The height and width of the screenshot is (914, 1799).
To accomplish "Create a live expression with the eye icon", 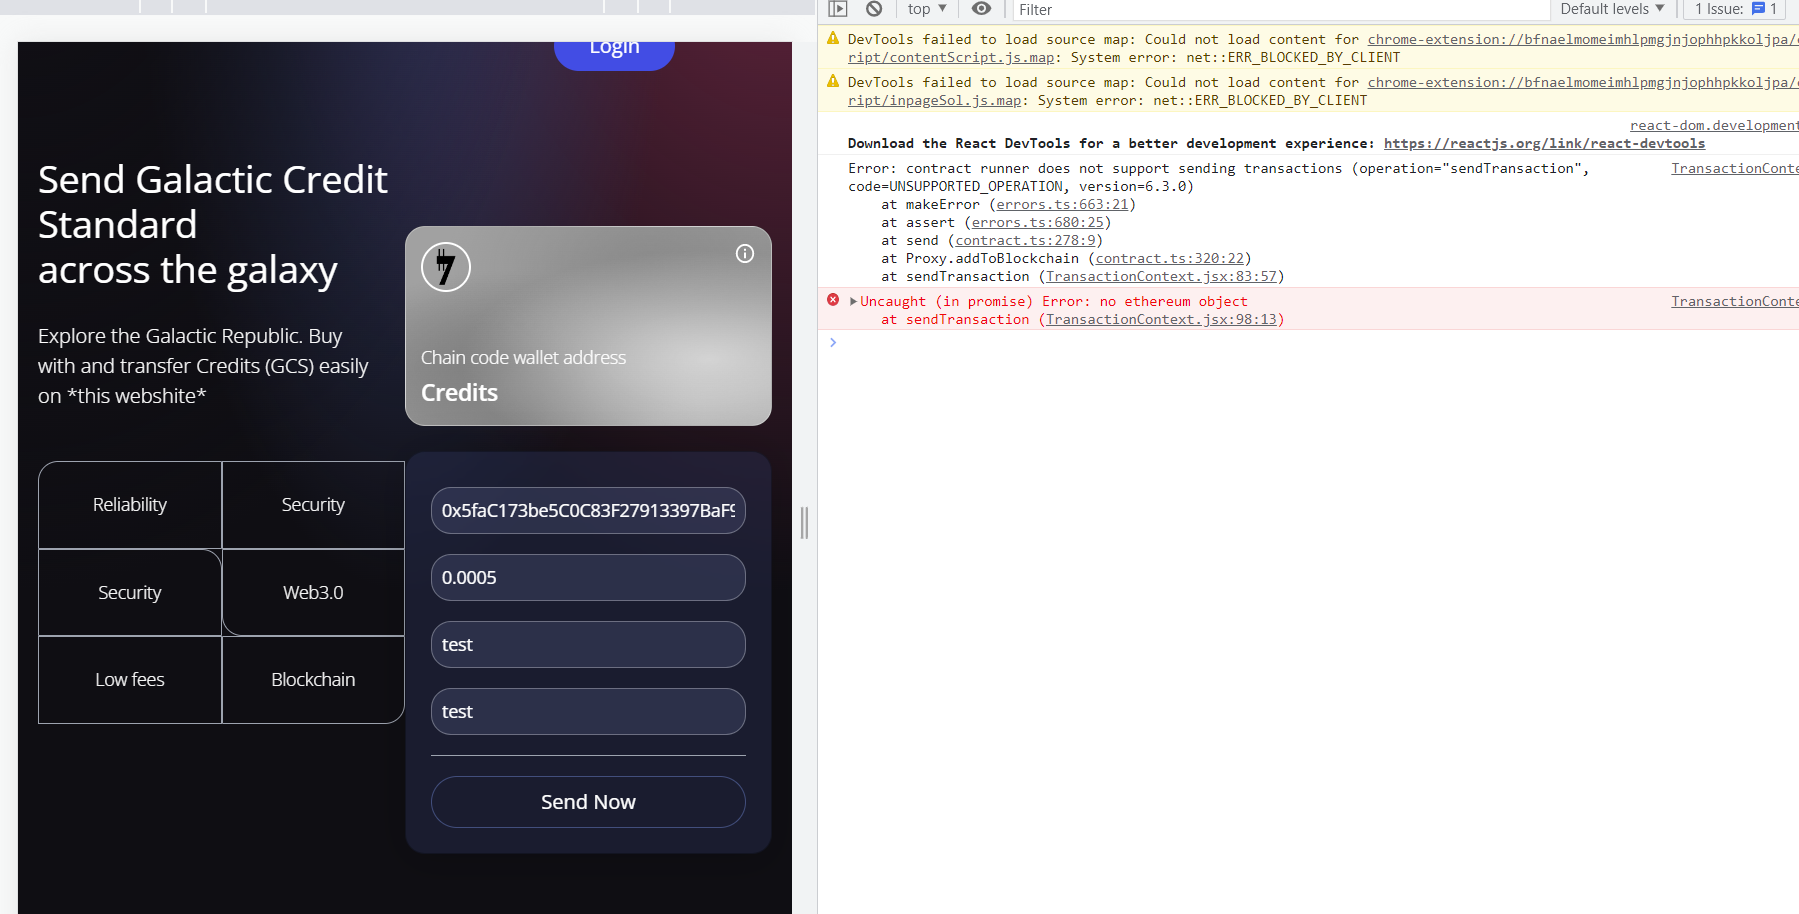I will click(981, 9).
